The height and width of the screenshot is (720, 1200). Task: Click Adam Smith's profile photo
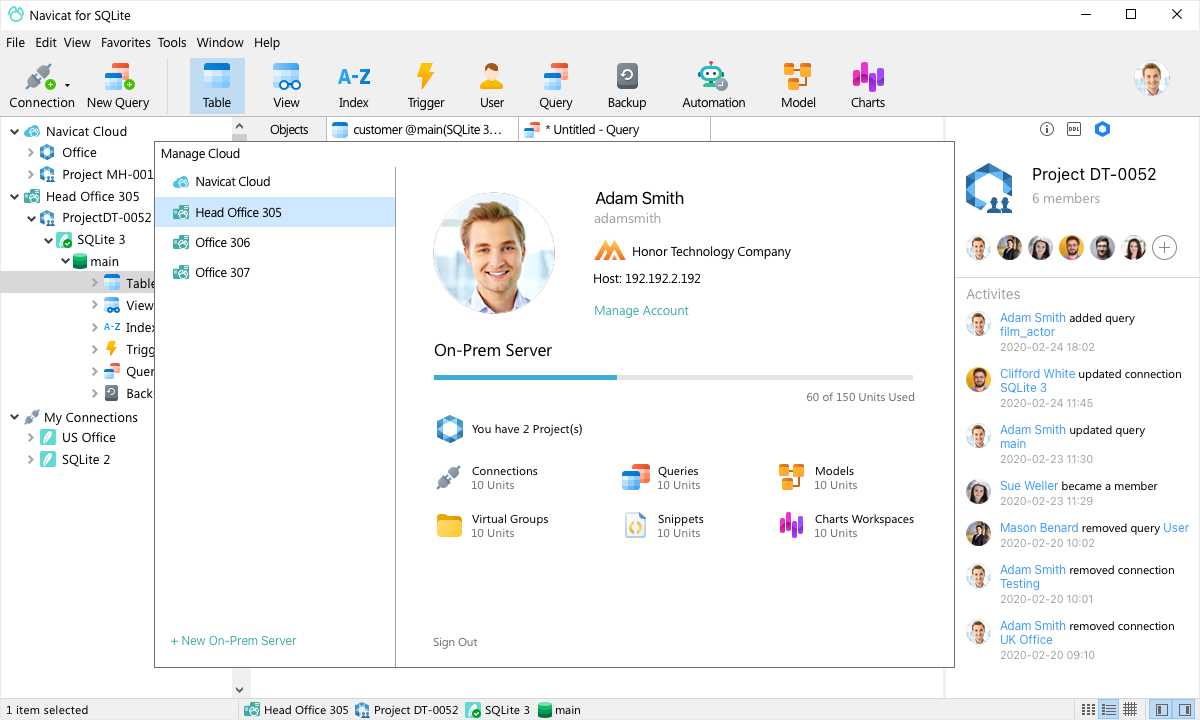[494, 254]
